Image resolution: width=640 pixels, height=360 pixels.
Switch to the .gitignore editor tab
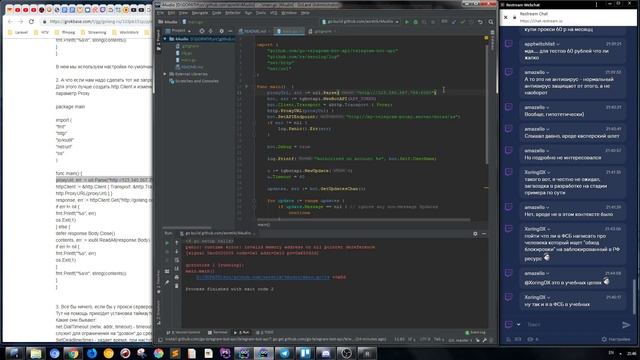click(x=322, y=31)
